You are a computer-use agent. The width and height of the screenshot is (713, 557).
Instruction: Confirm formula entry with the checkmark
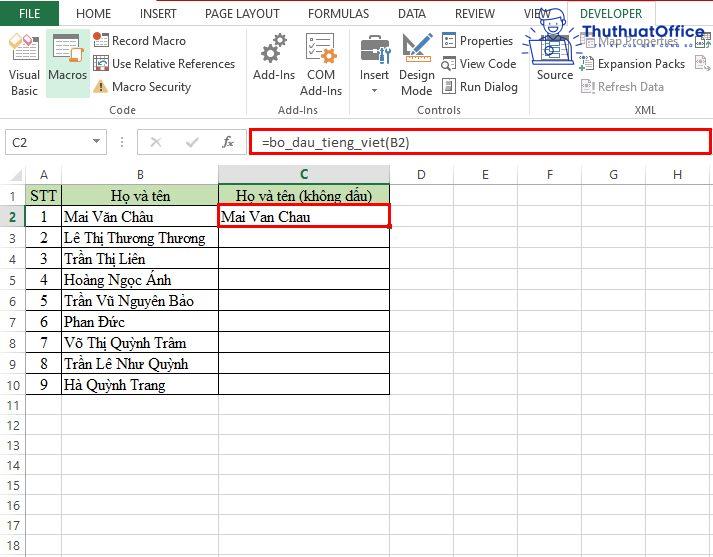click(x=192, y=142)
